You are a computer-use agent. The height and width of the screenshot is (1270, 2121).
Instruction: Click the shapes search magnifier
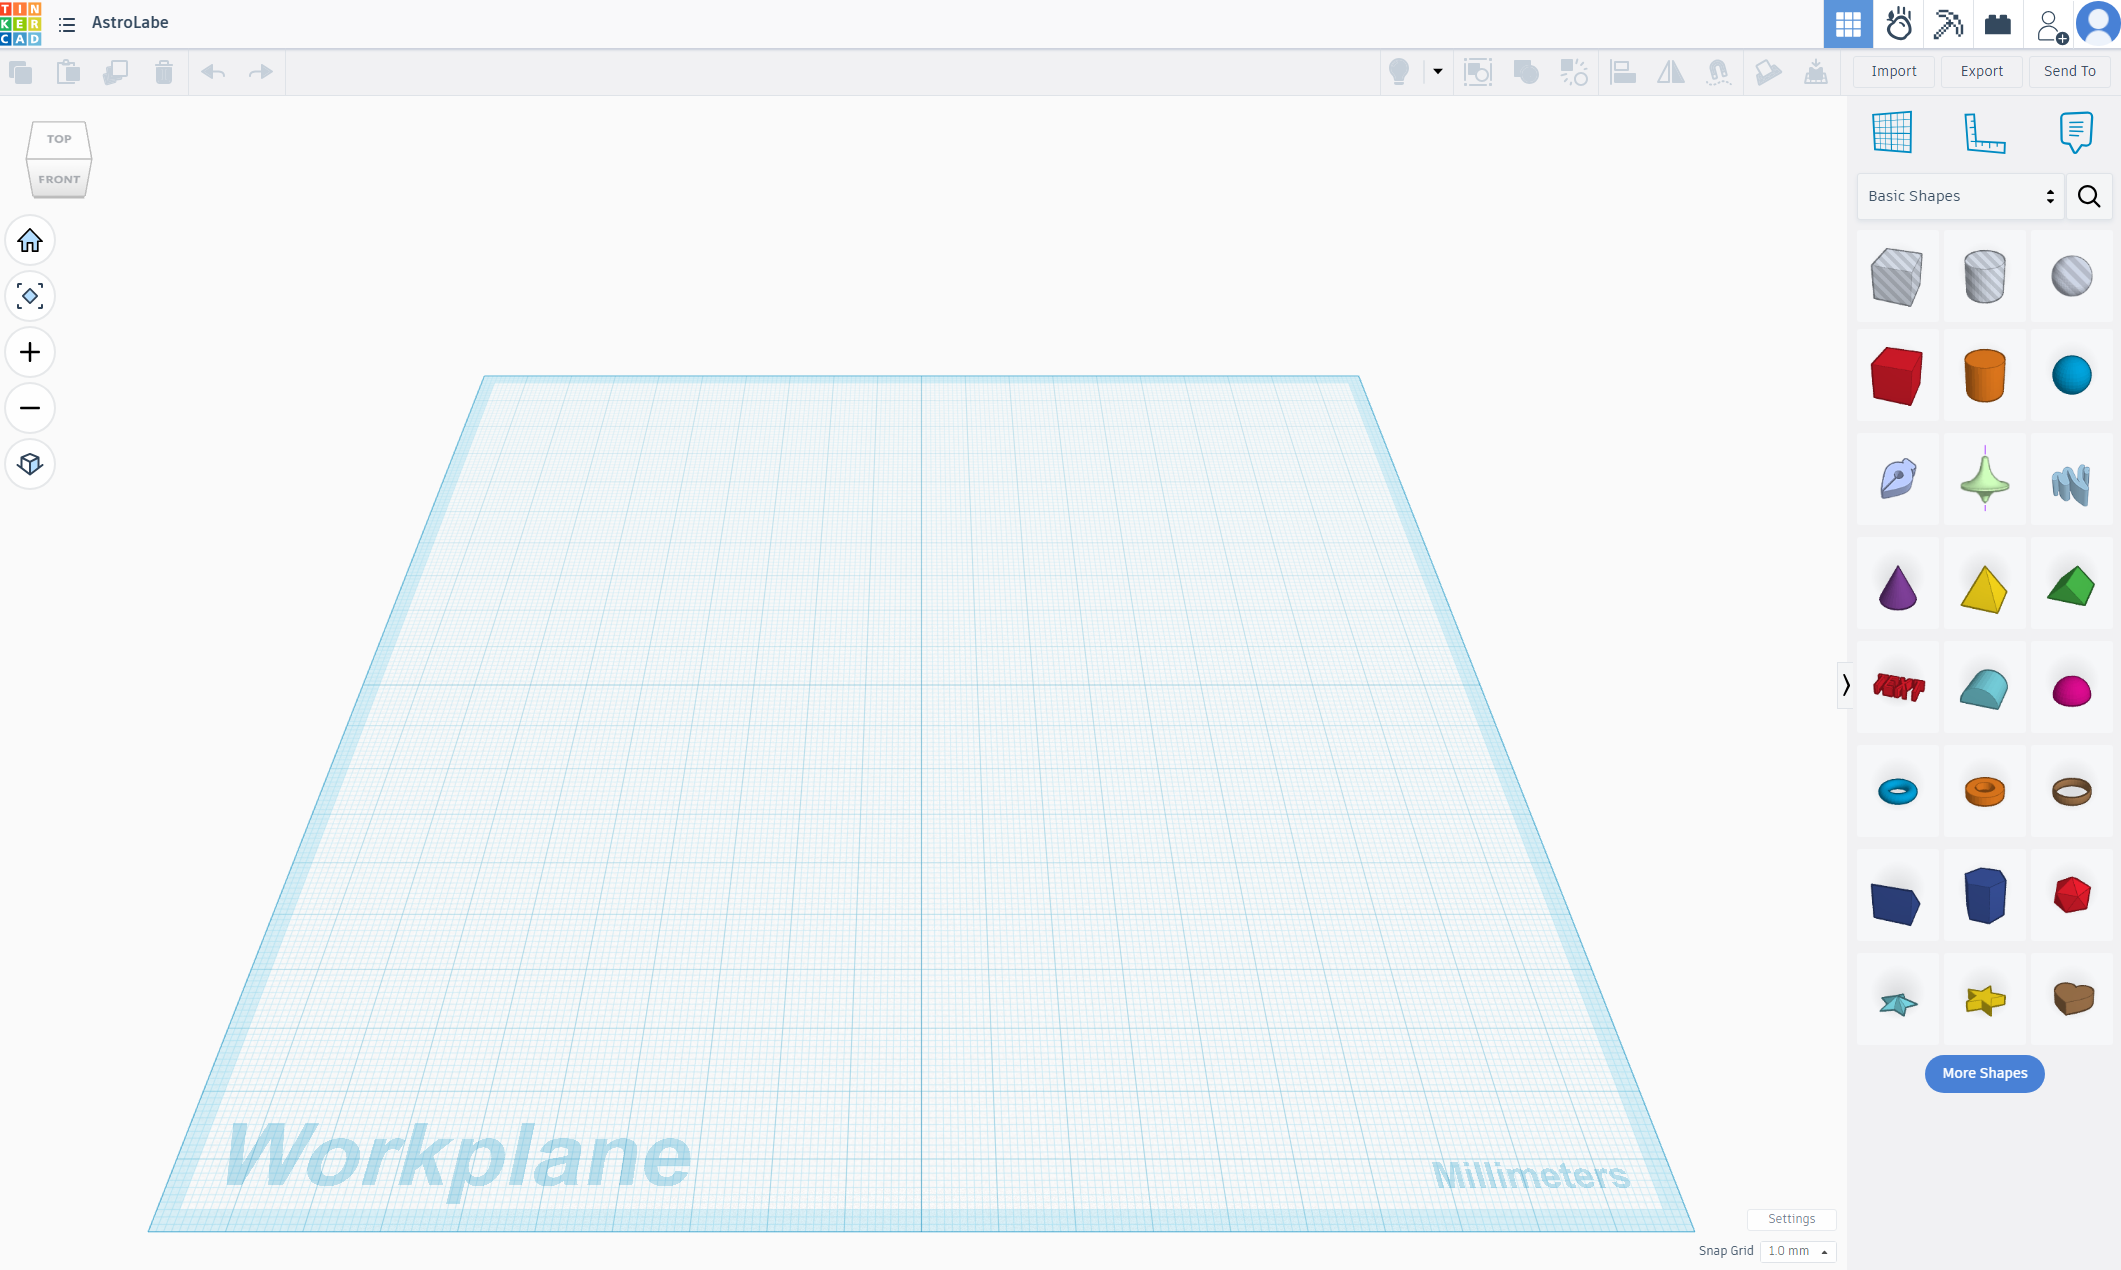coord(2089,196)
